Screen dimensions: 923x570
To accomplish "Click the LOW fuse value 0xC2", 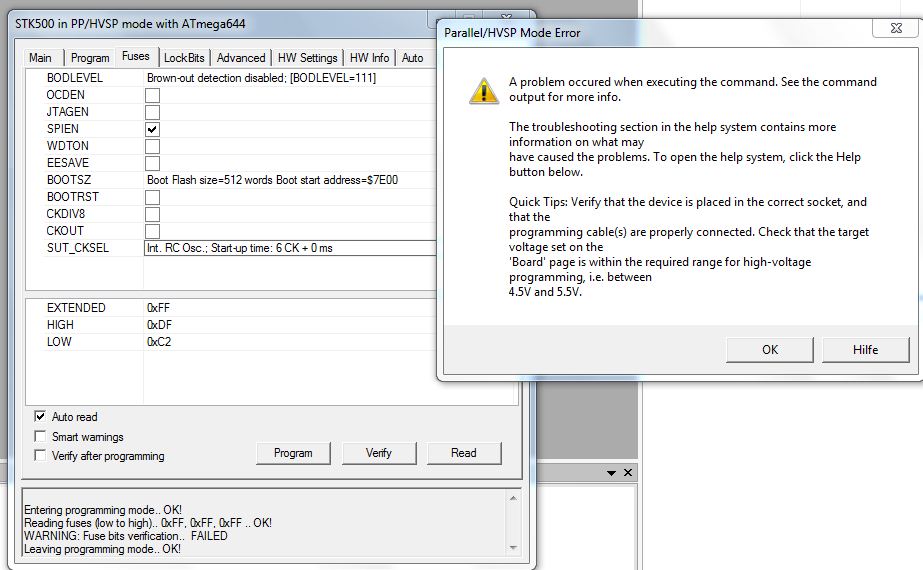I will (159, 342).
